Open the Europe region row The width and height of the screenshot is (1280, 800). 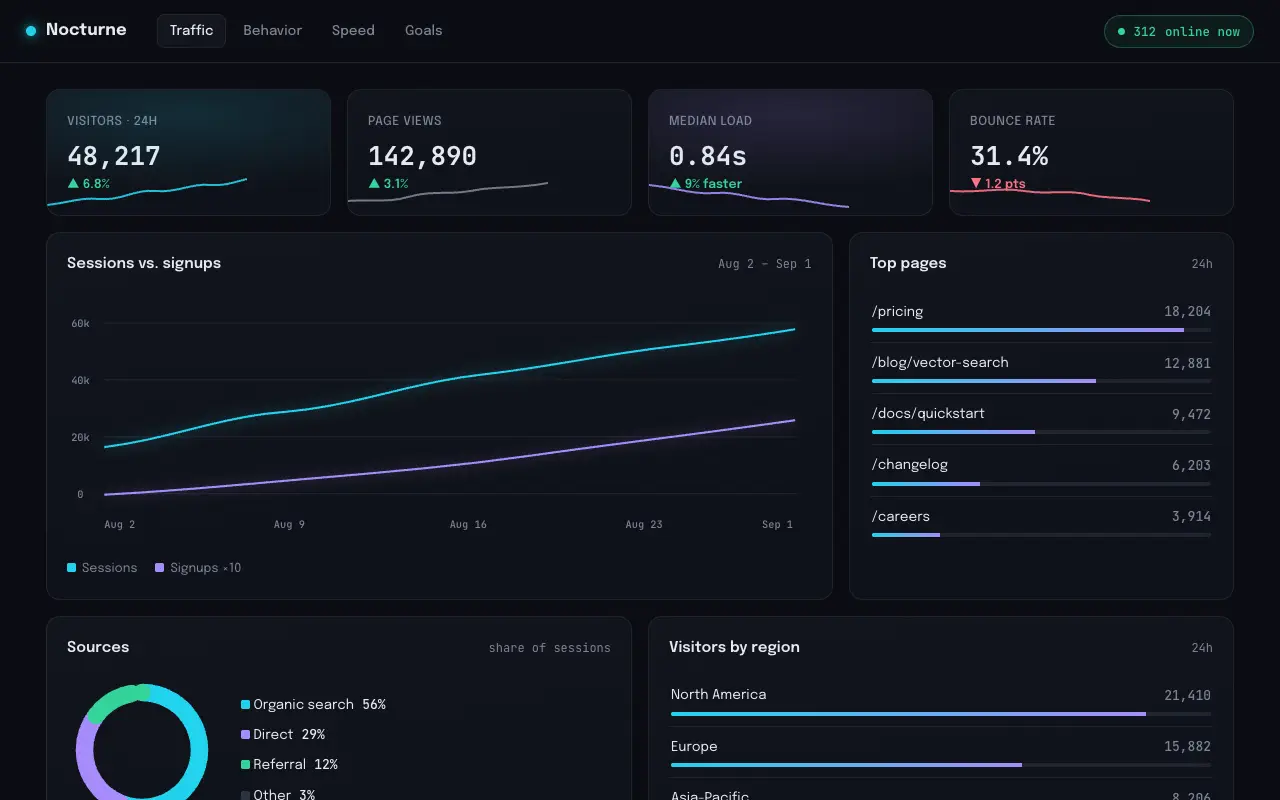941,753
